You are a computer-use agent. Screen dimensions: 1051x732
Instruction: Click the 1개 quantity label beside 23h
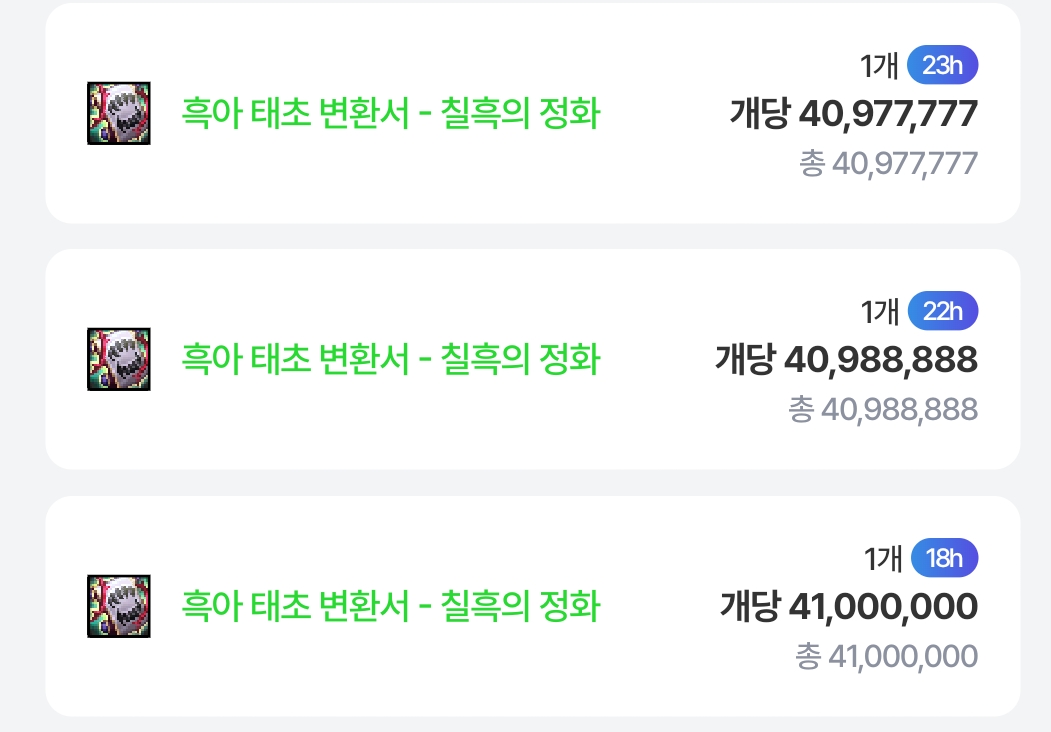coord(880,66)
